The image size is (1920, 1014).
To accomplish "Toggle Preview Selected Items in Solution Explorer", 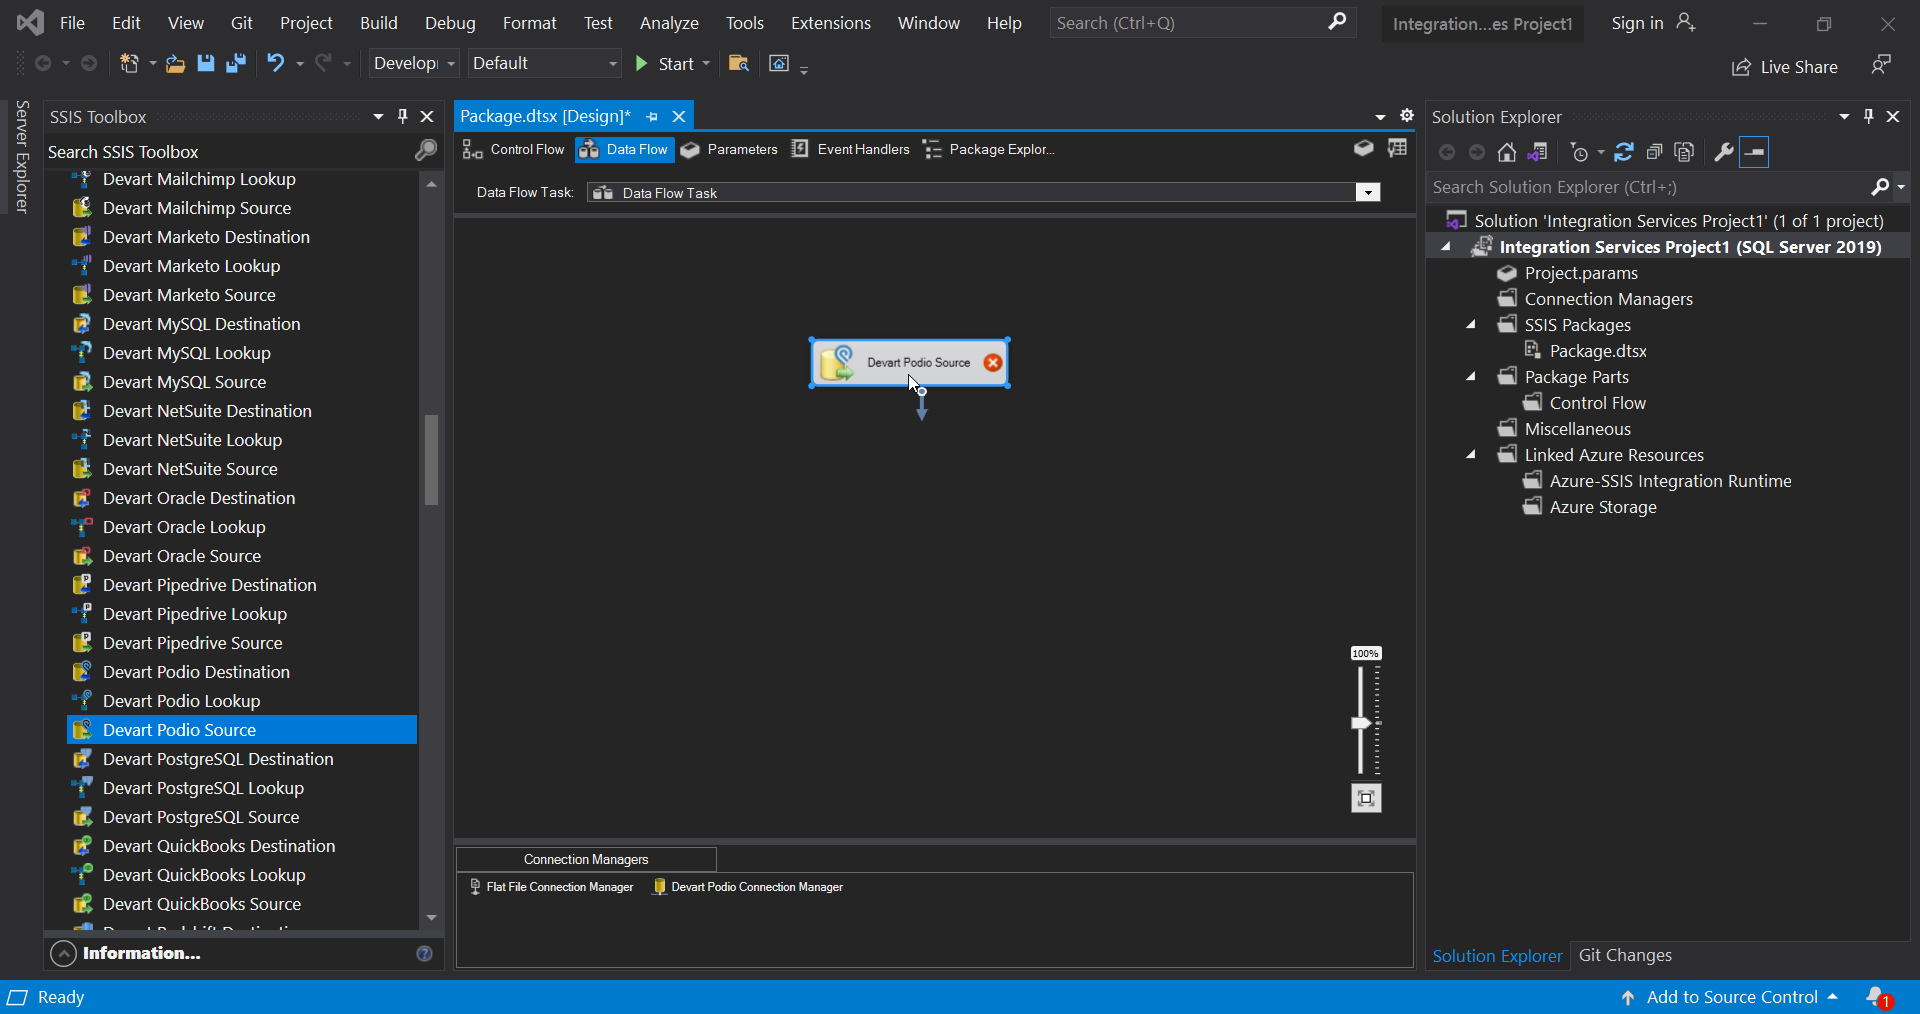I will tap(1755, 152).
